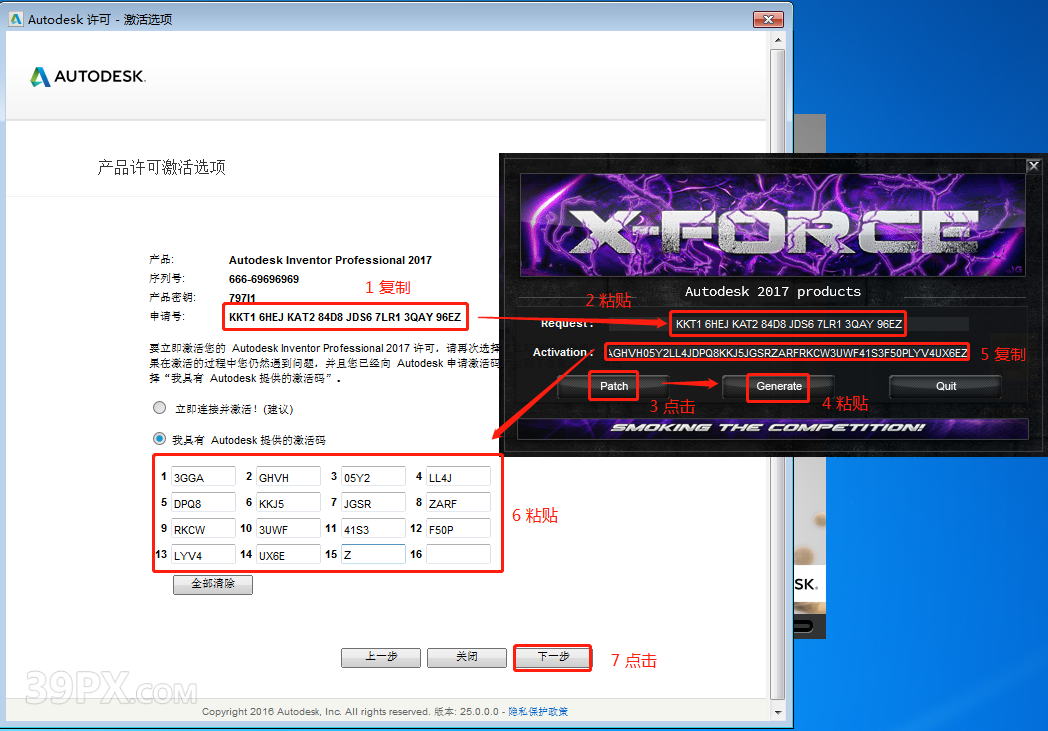Click the empty activation code field 16
The image size is (1048, 731).
pos(458,555)
